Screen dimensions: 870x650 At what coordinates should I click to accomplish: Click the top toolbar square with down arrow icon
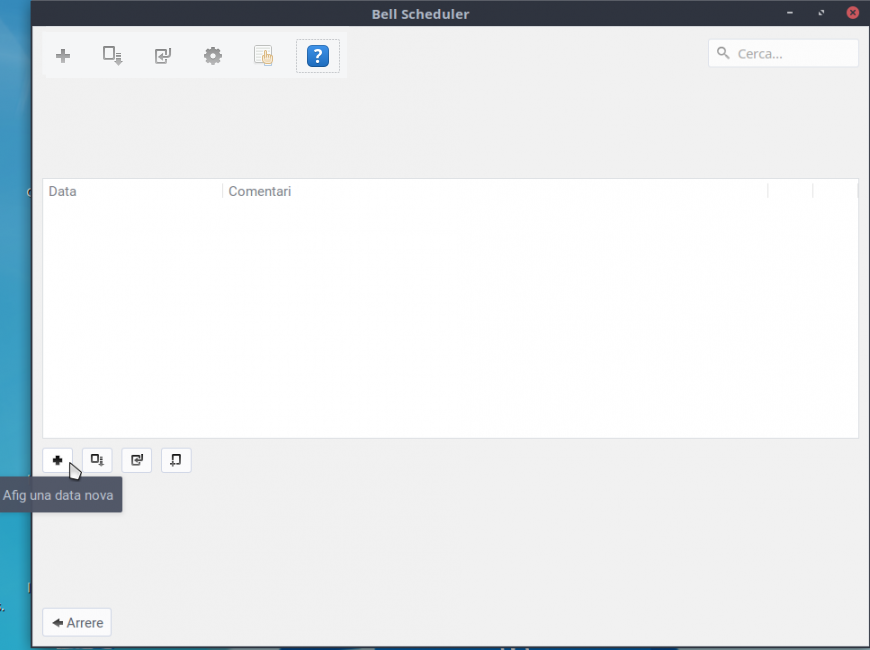coord(113,56)
